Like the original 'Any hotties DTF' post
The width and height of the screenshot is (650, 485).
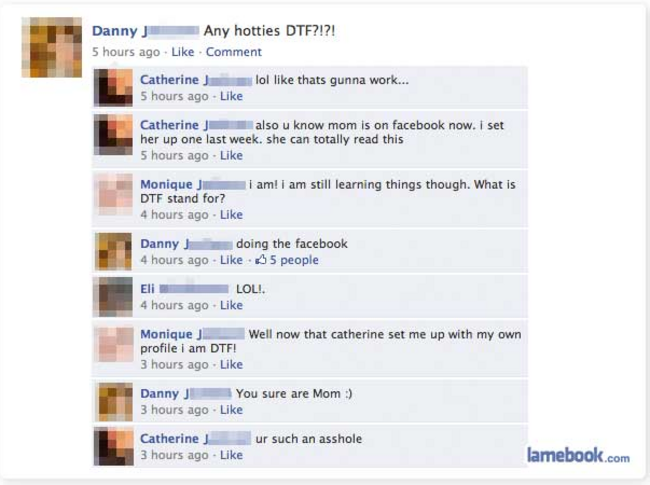(x=183, y=52)
